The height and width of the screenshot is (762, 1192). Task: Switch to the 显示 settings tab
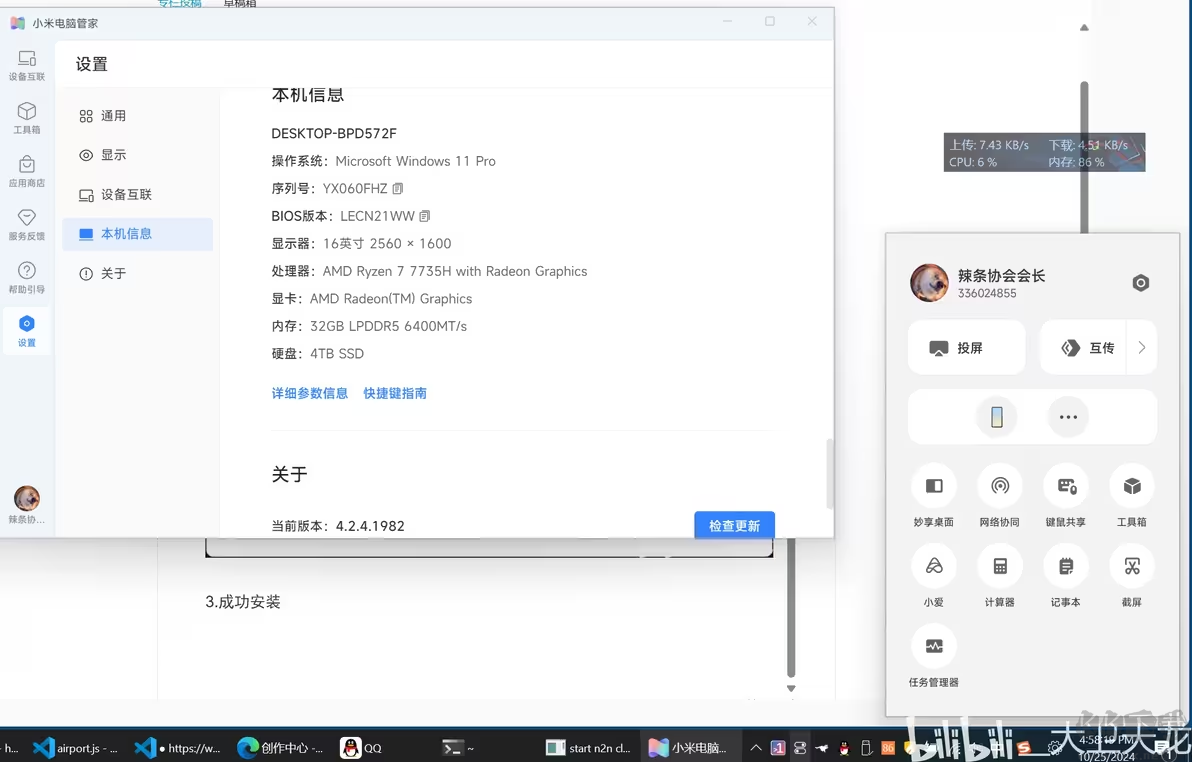[137, 155]
